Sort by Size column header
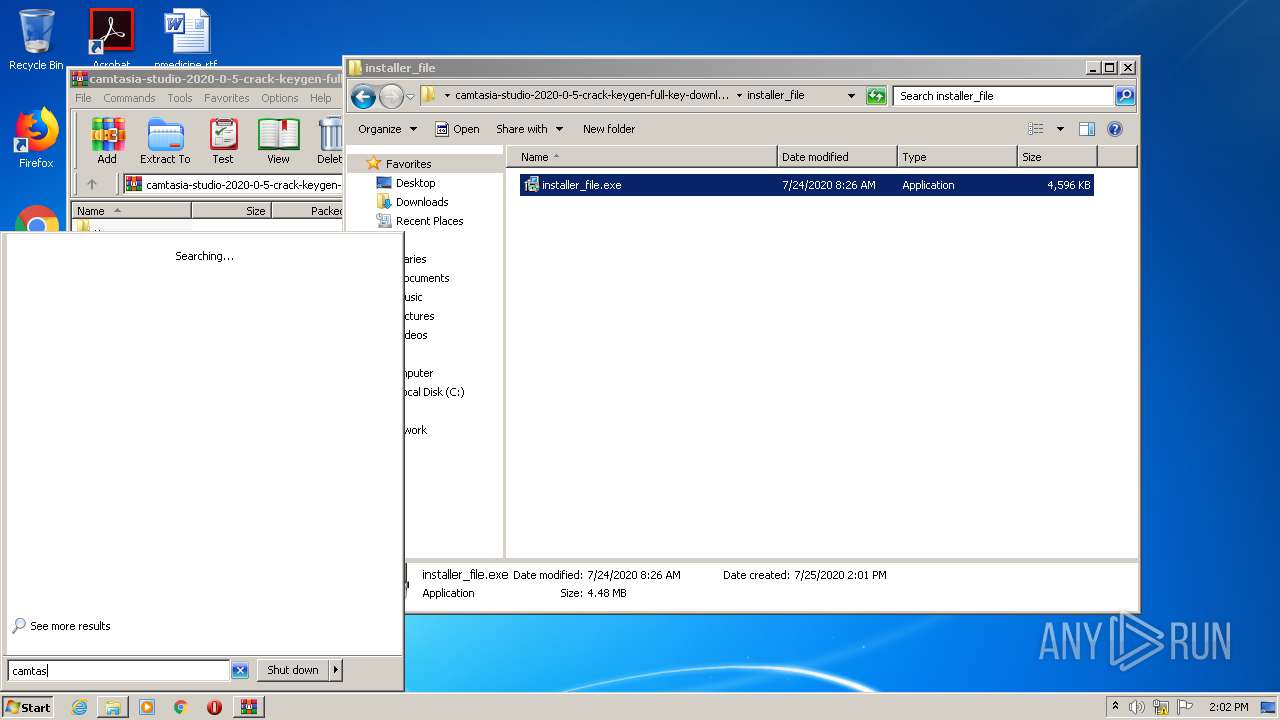Image resolution: width=1280 pixels, height=720 pixels. click(x=1057, y=157)
